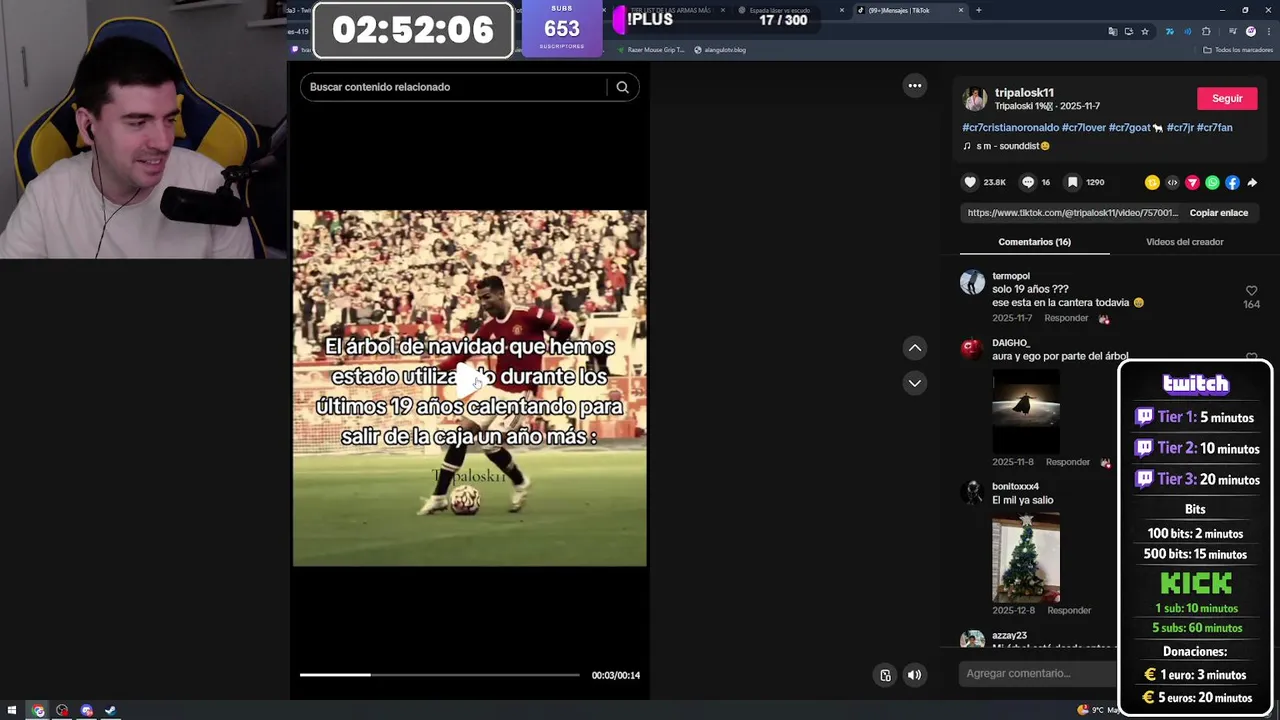Bookmark the video with the save icon
The width and height of the screenshot is (1280, 720).
1072,182
